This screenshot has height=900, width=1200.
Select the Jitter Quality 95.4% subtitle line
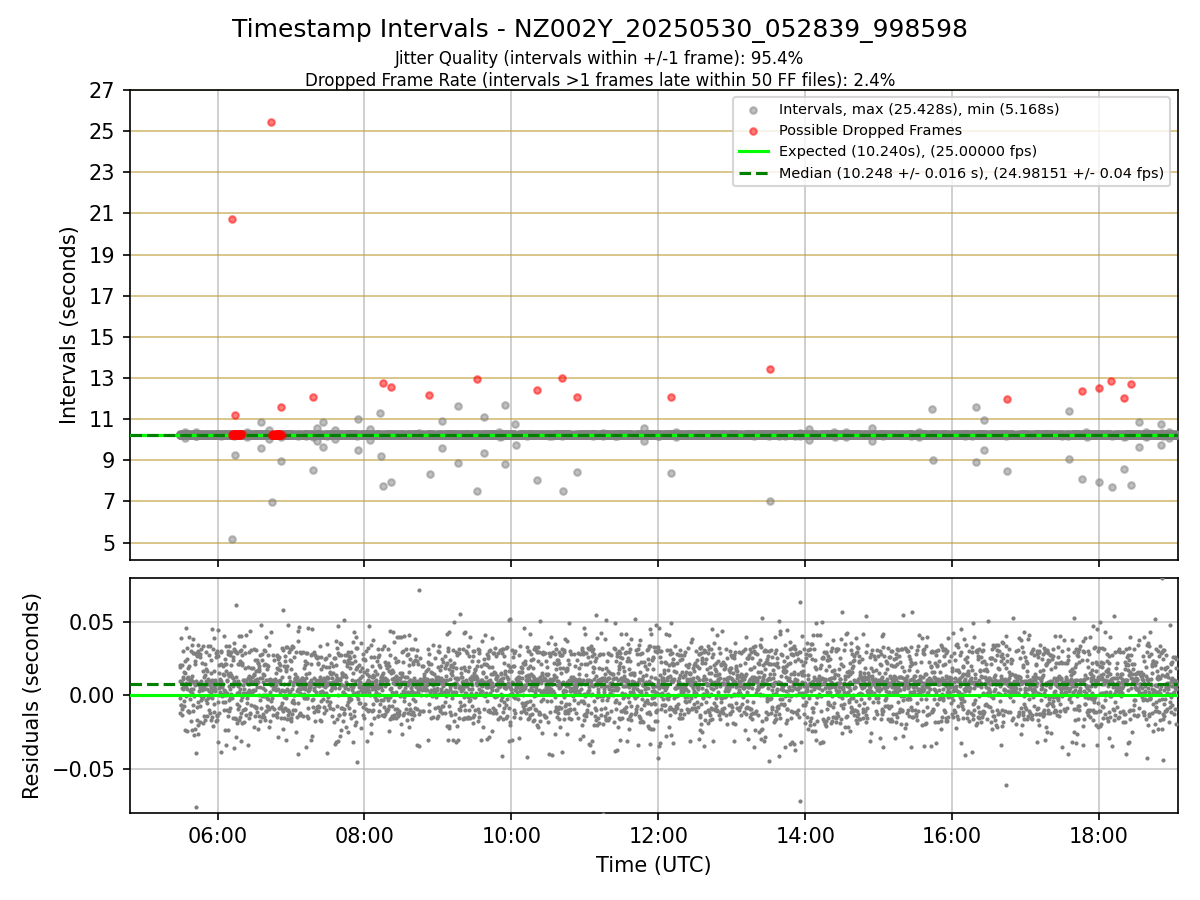599,58
